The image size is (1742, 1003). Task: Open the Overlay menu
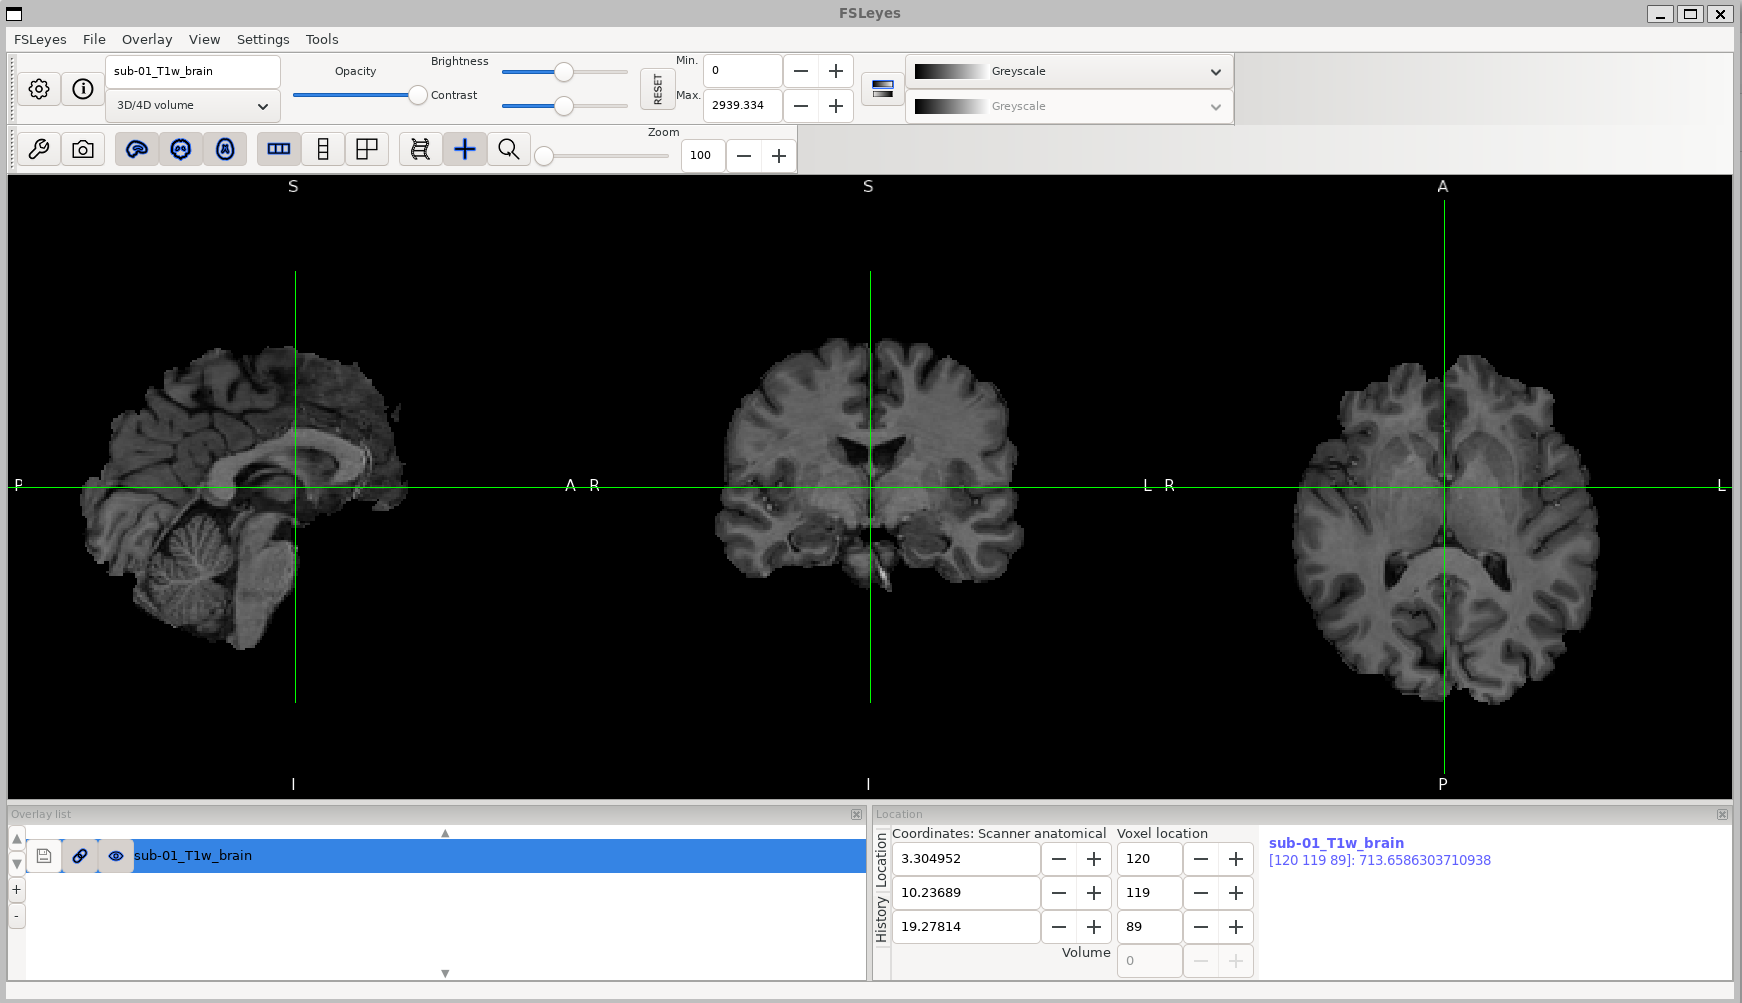(x=147, y=39)
